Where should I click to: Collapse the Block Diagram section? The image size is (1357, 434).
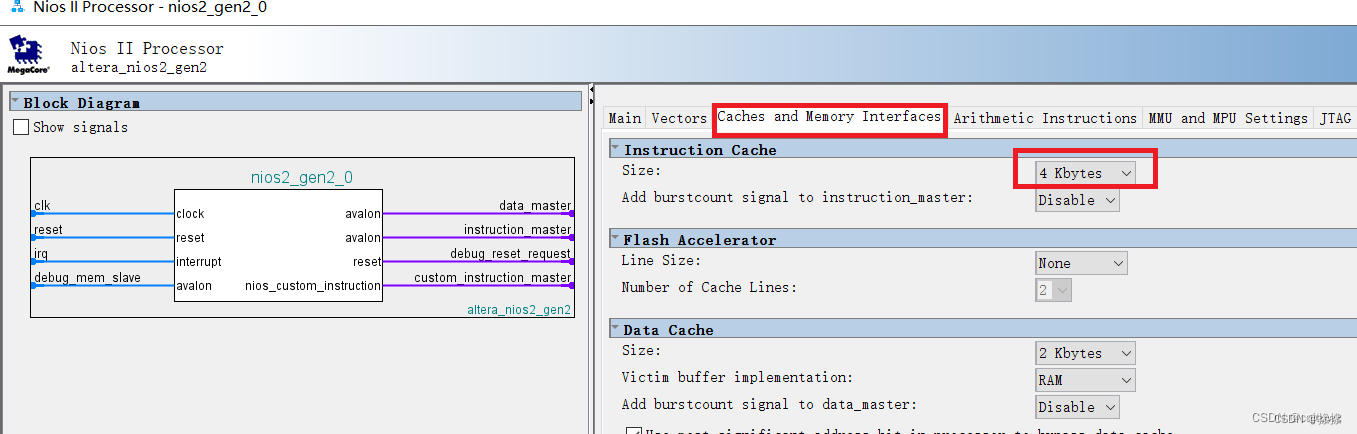coord(15,102)
